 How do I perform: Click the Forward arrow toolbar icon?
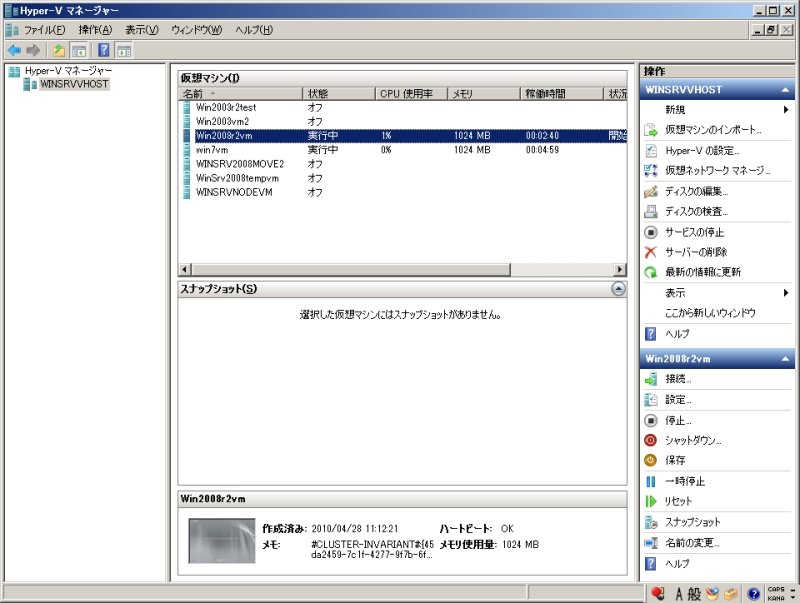point(33,50)
